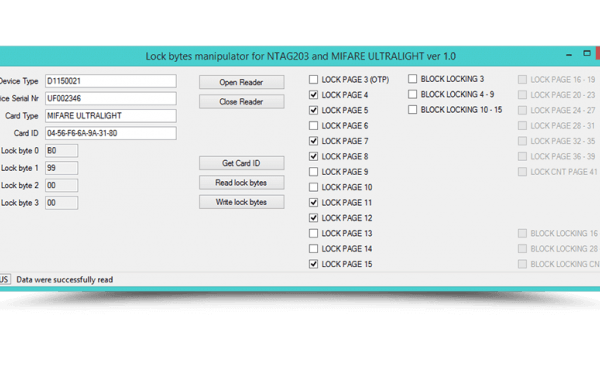Select Lock byte 2 field
The image size is (600, 373).
(x=62, y=186)
